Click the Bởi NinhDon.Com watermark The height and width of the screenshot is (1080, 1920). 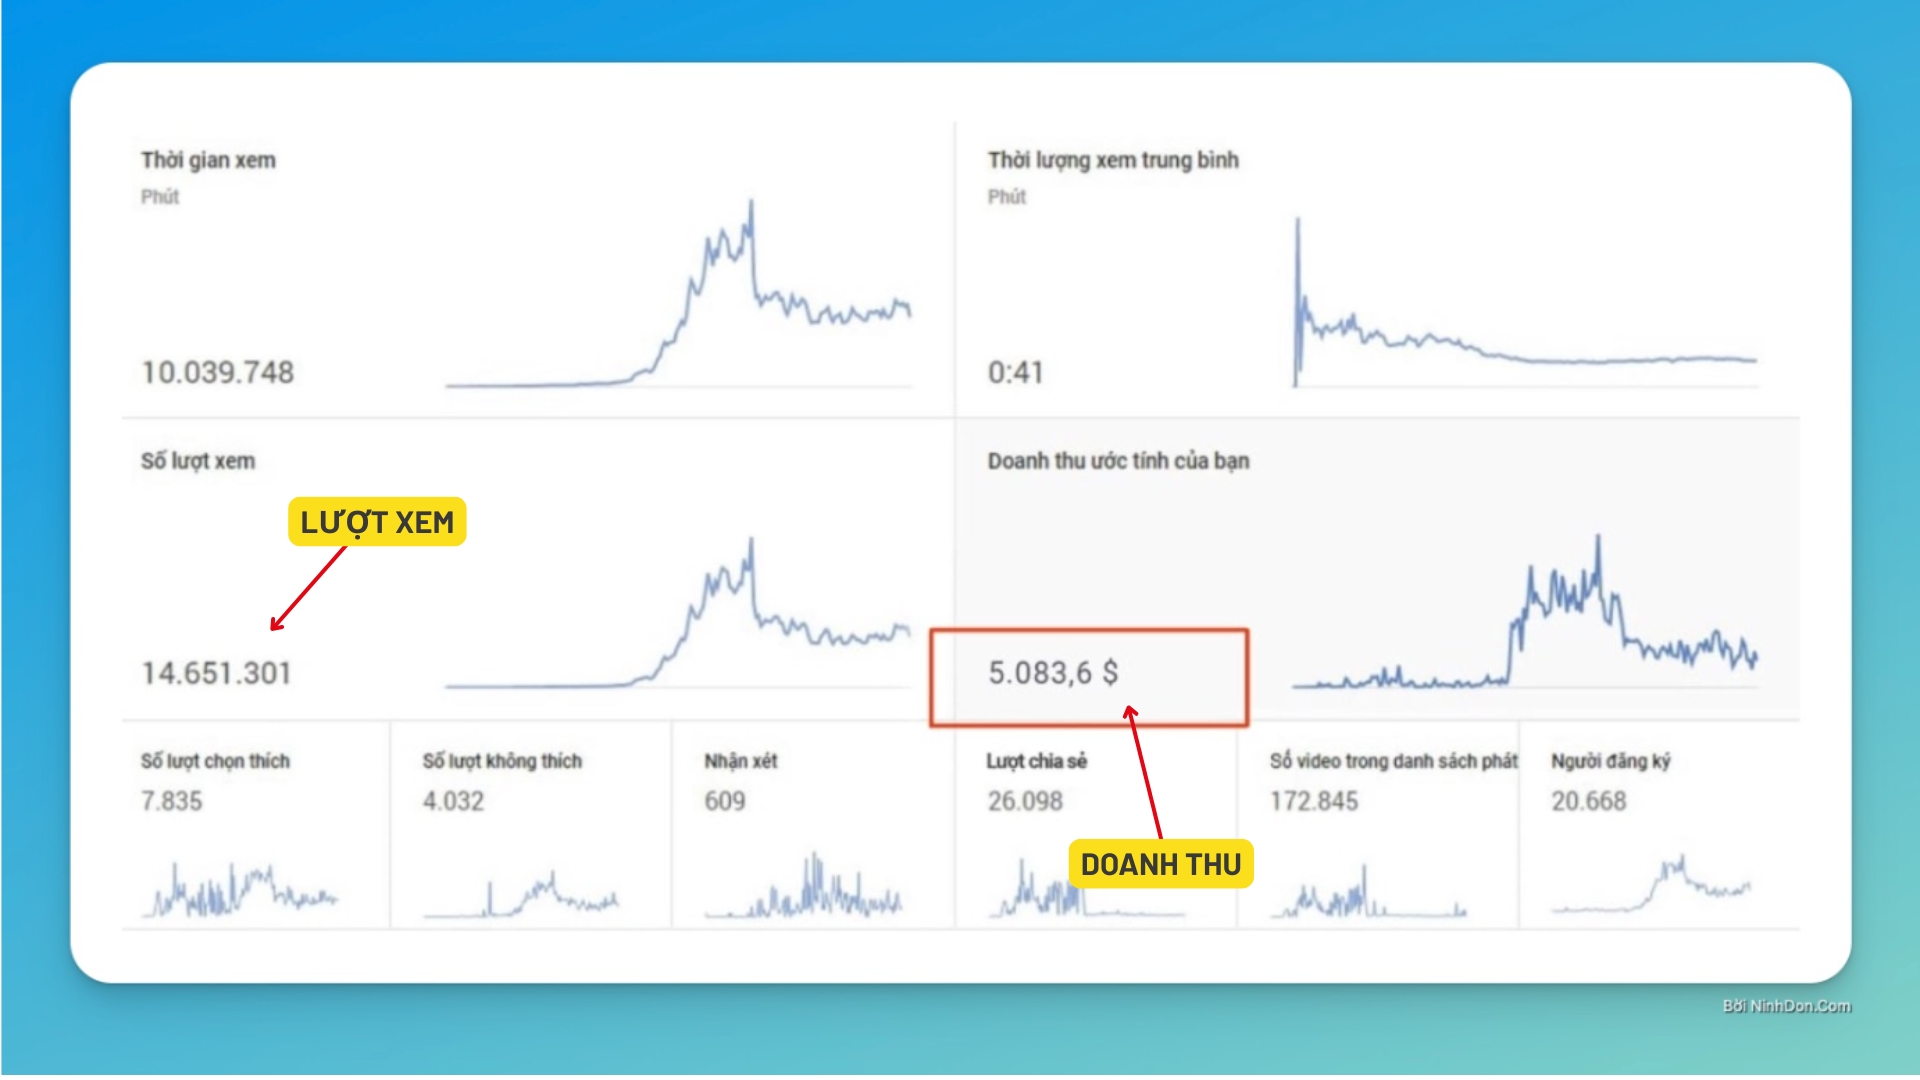1786,1006
